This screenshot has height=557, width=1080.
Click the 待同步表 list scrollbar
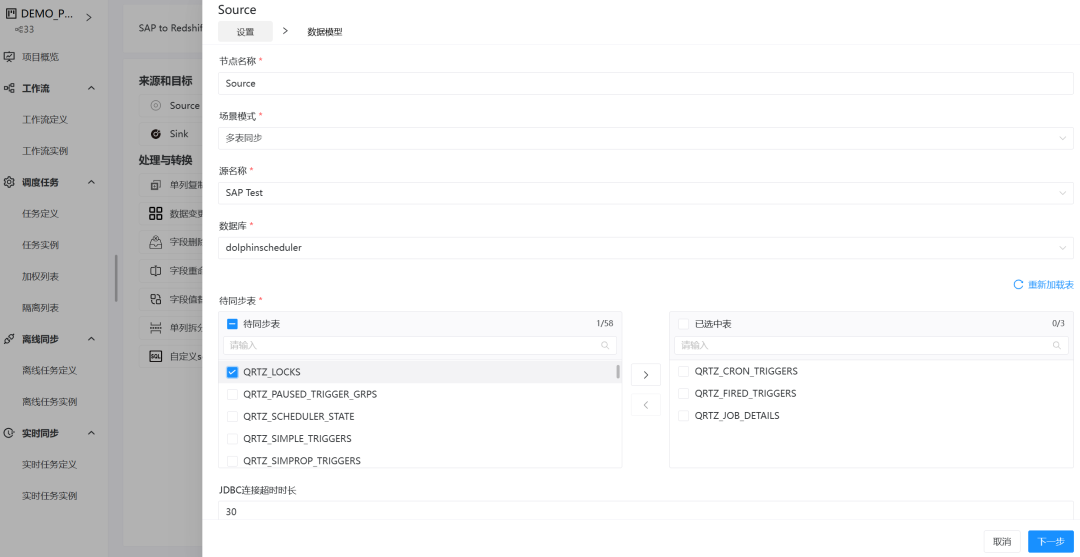click(618, 372)
